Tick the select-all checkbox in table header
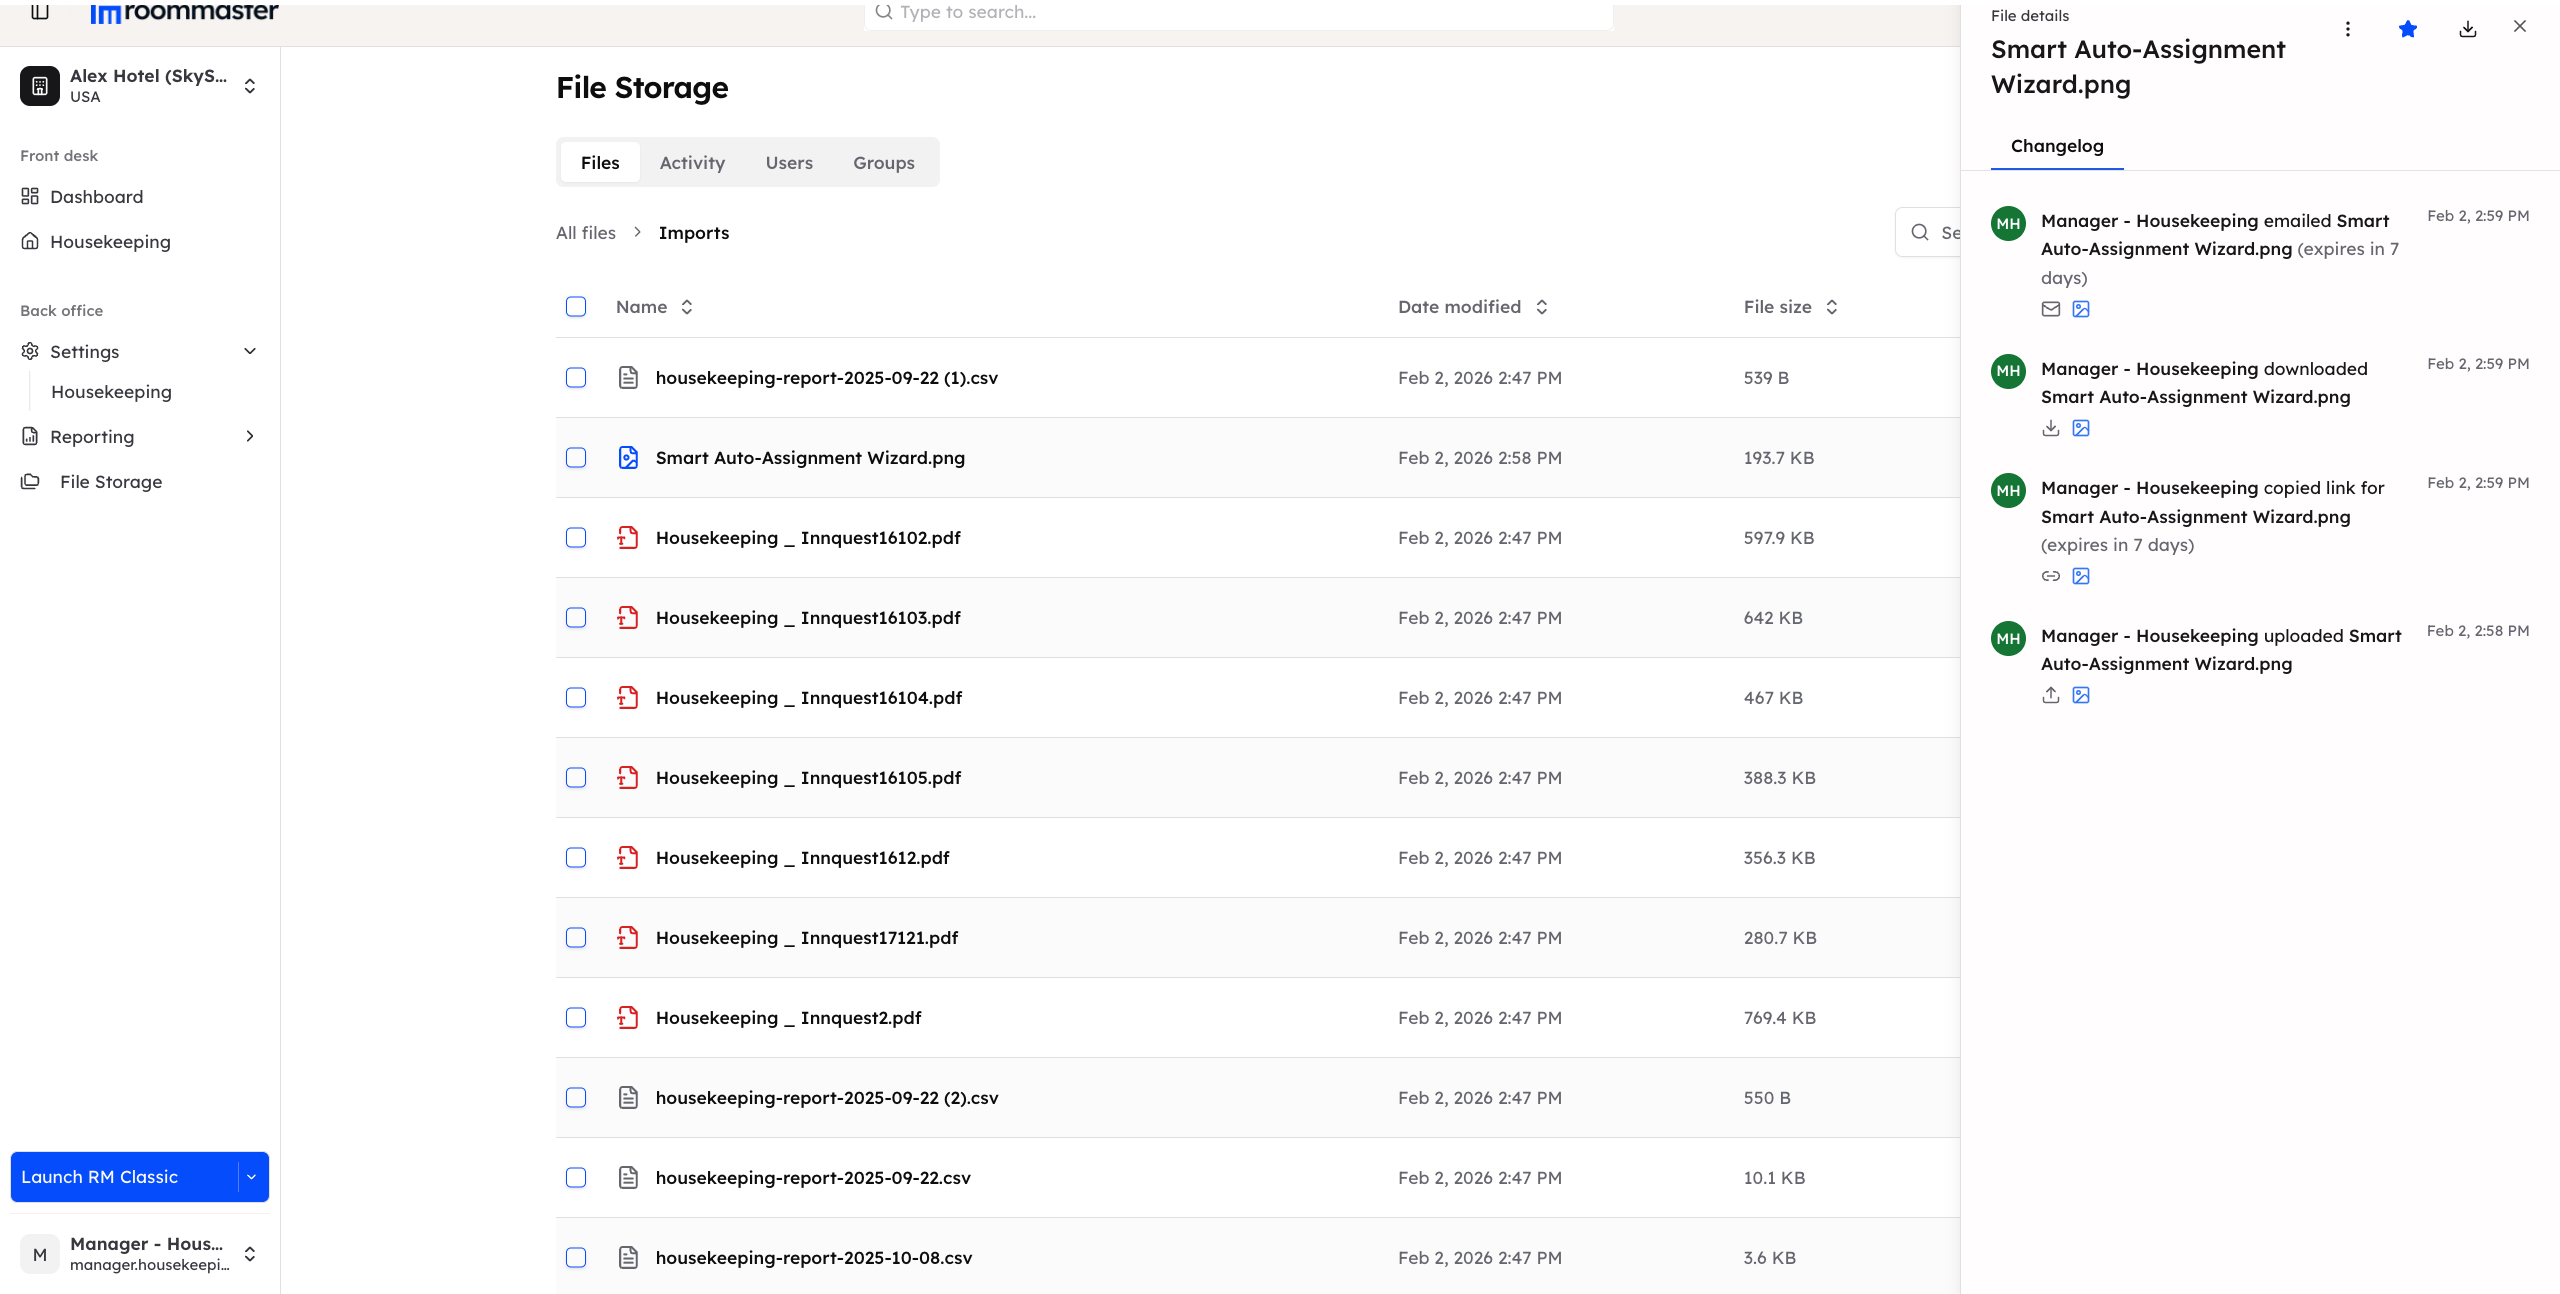Viewport: 2560px width, 1294px height. tap(576, 307)
